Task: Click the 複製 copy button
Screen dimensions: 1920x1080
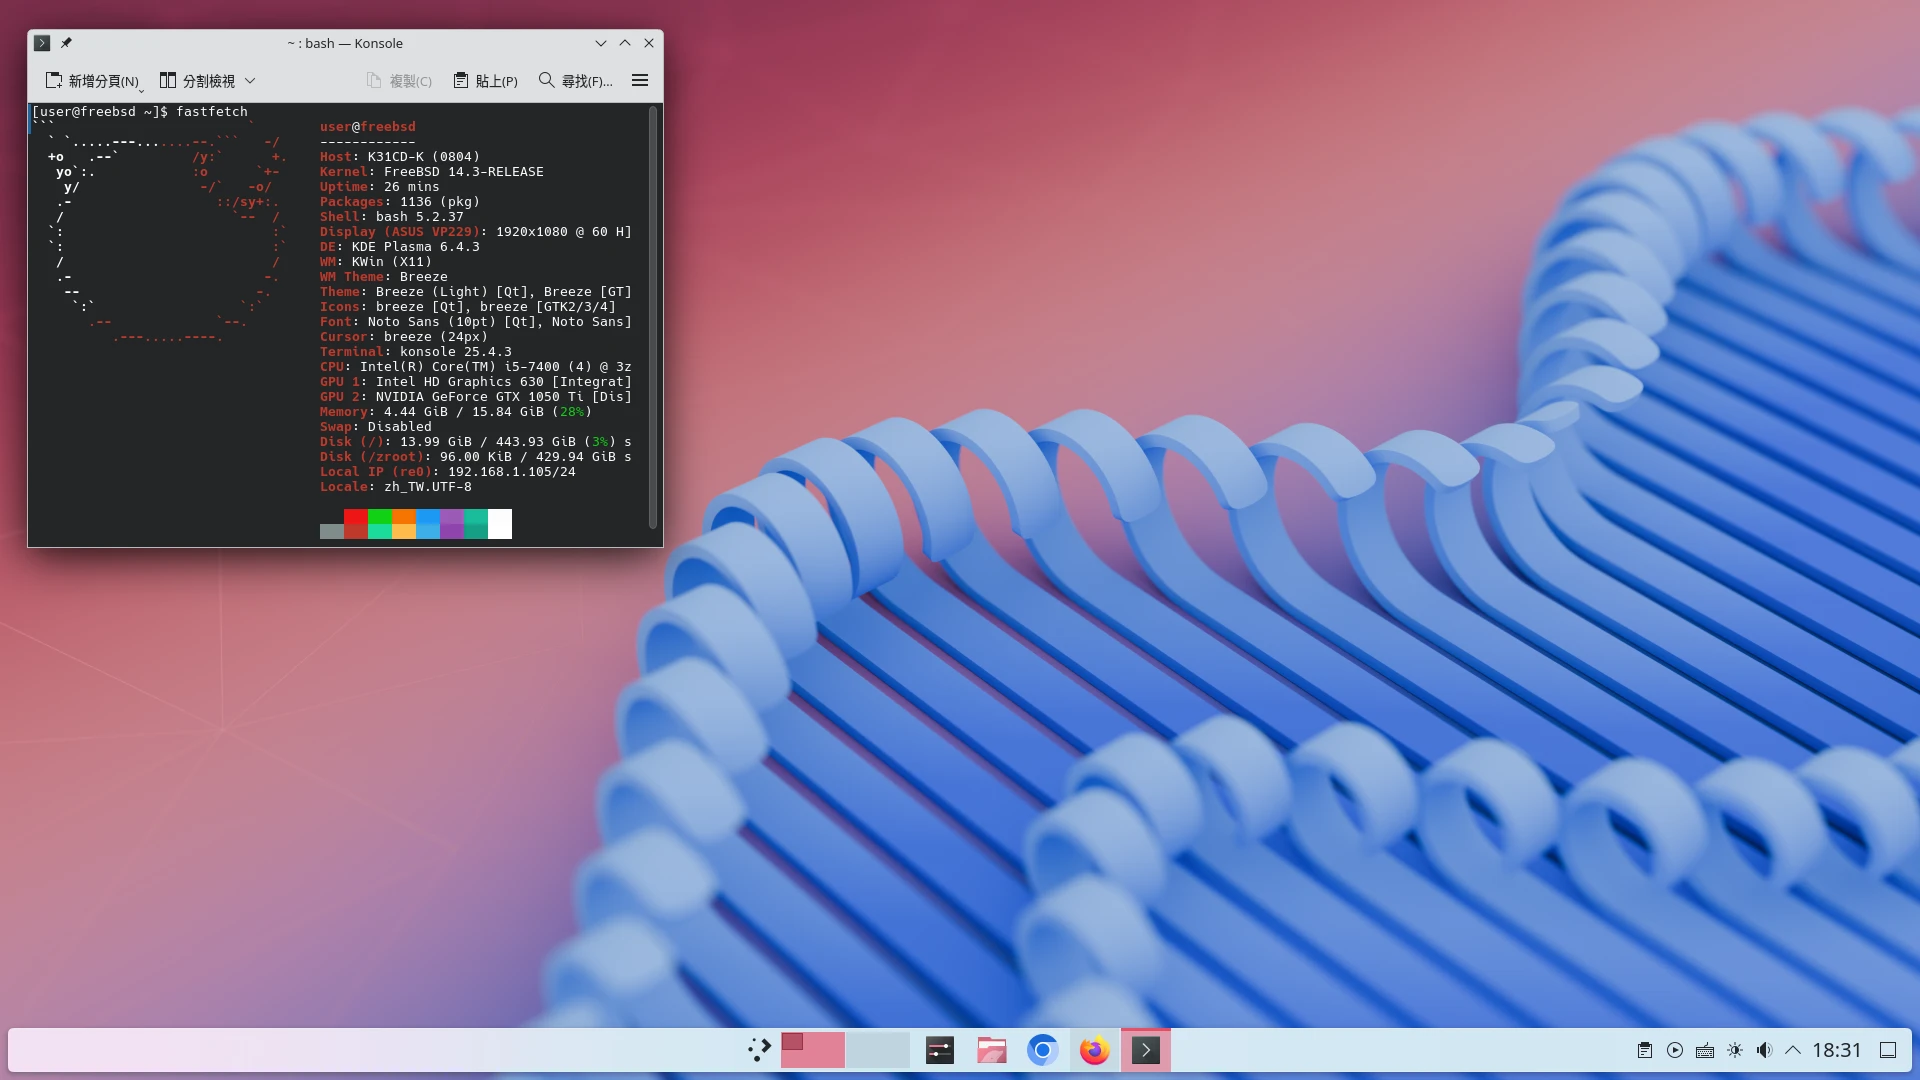Action: (399, 81)
